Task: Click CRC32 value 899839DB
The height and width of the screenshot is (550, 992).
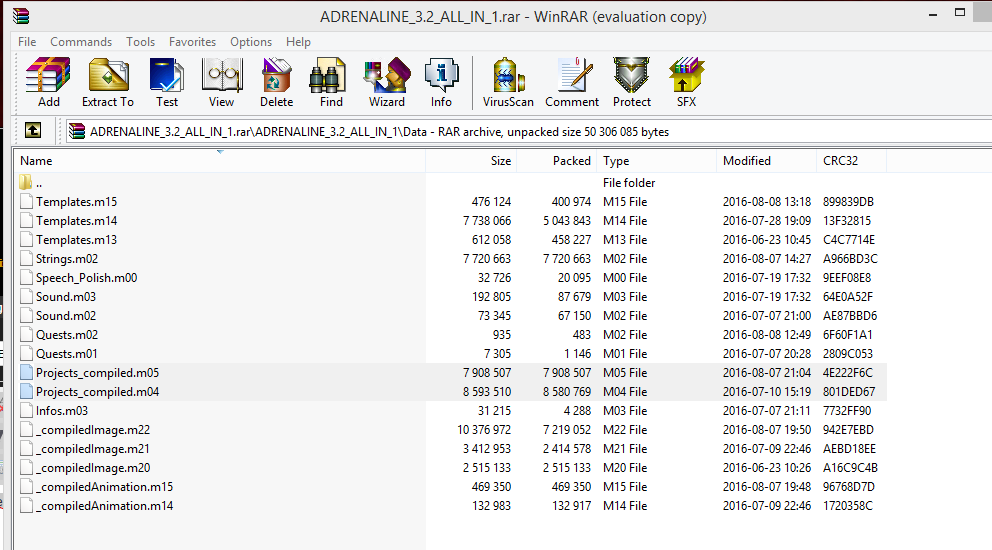Action: (x=848, y=201)
